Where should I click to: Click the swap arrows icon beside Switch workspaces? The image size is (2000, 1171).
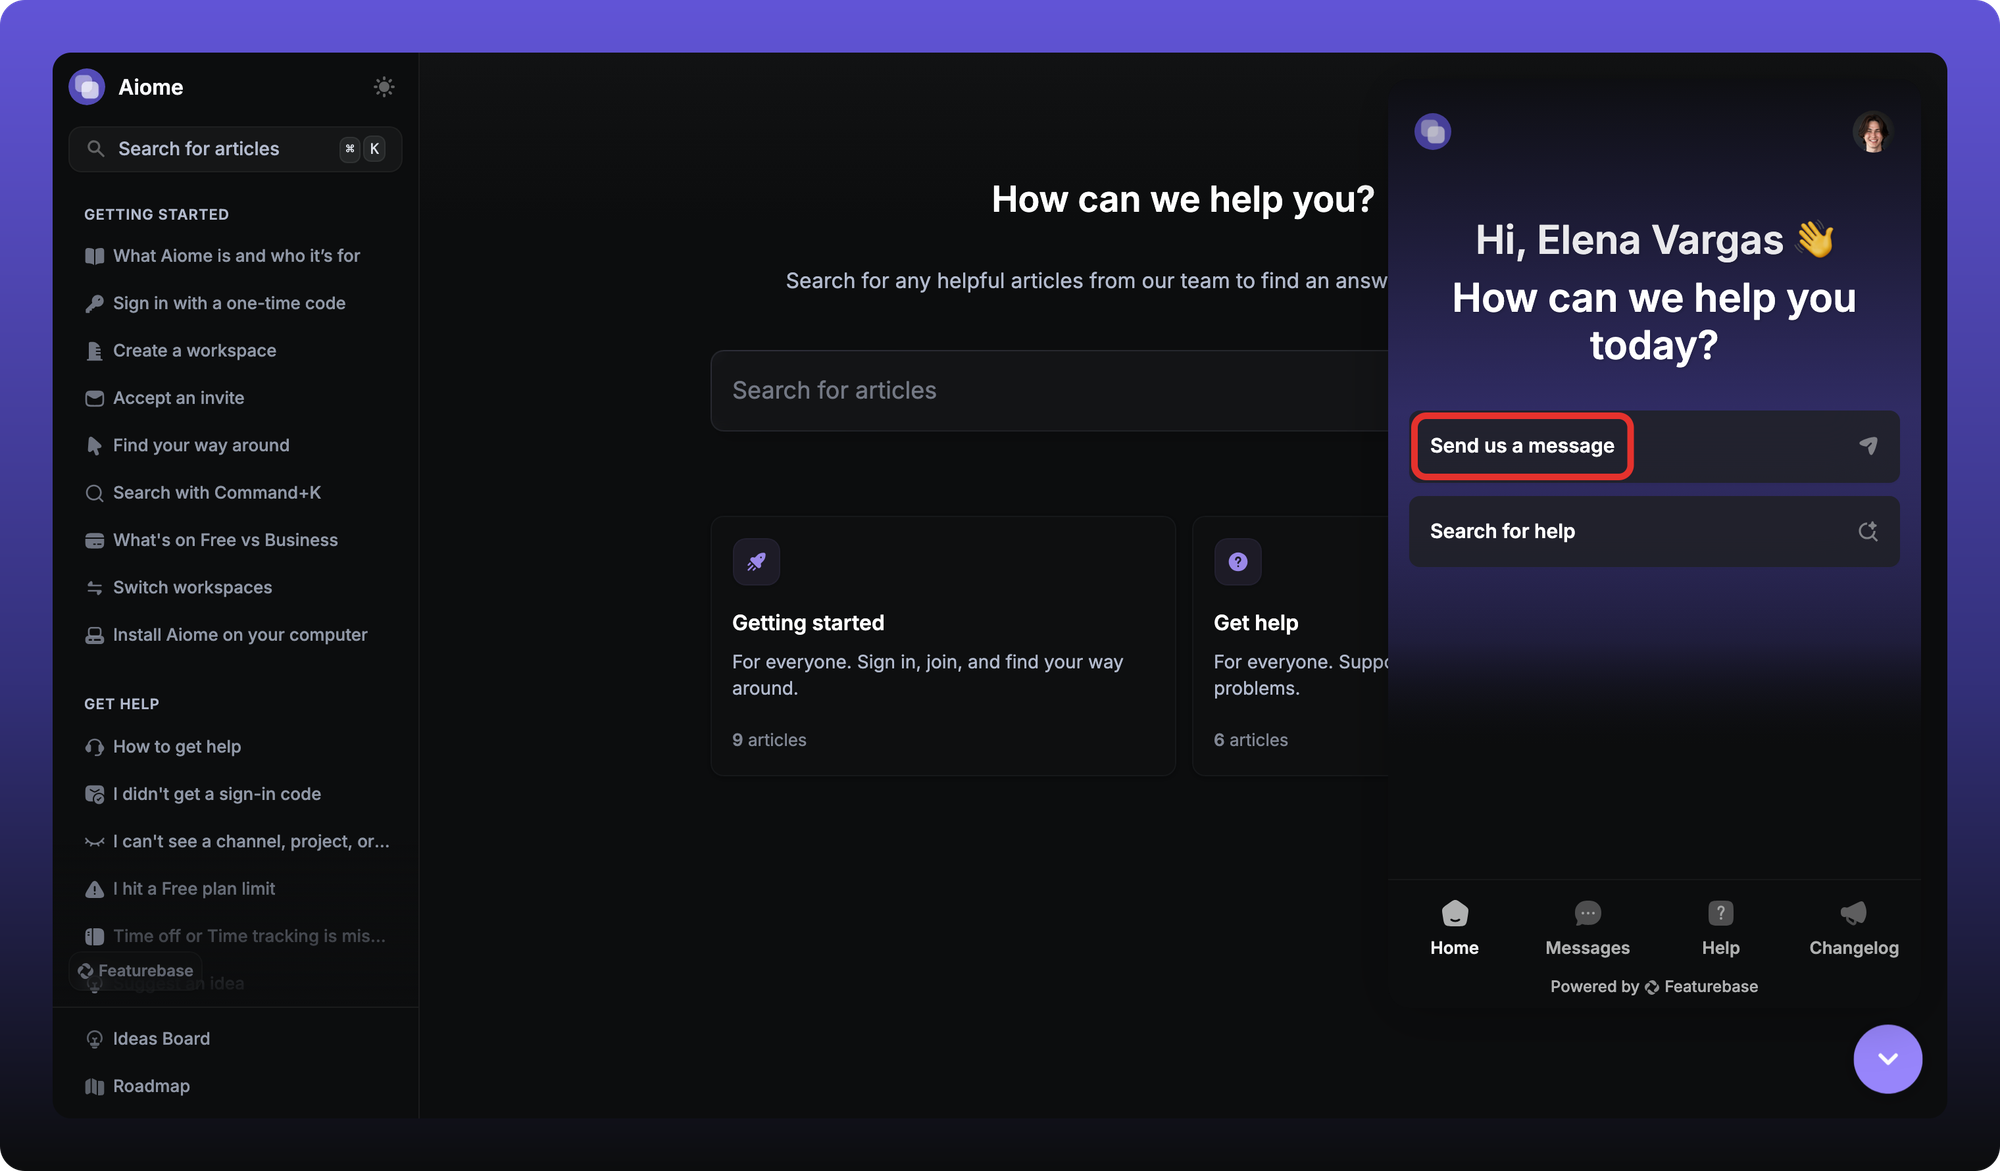[95, 588]
